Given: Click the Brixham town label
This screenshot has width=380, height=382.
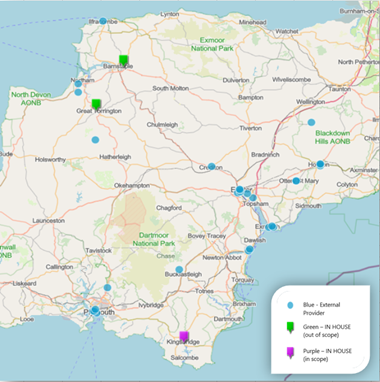Looking at the screenshot, I should pyautogui.click(x=244, y=304).
